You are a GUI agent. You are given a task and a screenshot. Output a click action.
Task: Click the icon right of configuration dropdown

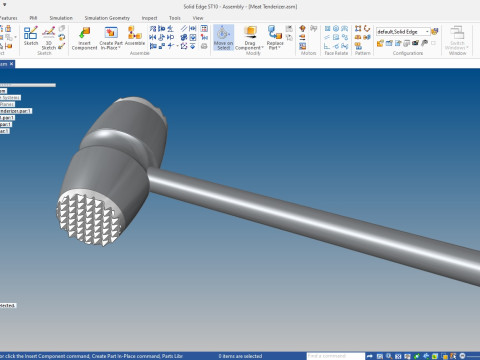coord(435,32)
